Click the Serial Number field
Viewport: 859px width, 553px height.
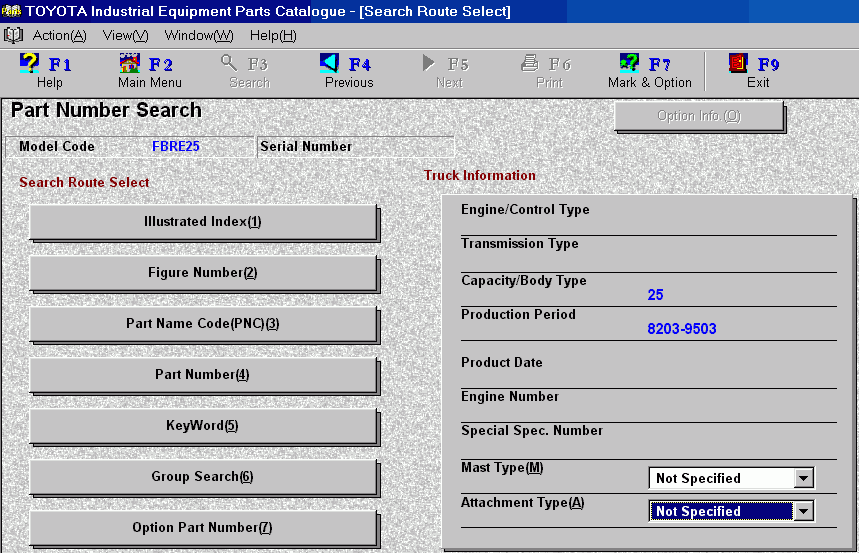pos(356,147)
